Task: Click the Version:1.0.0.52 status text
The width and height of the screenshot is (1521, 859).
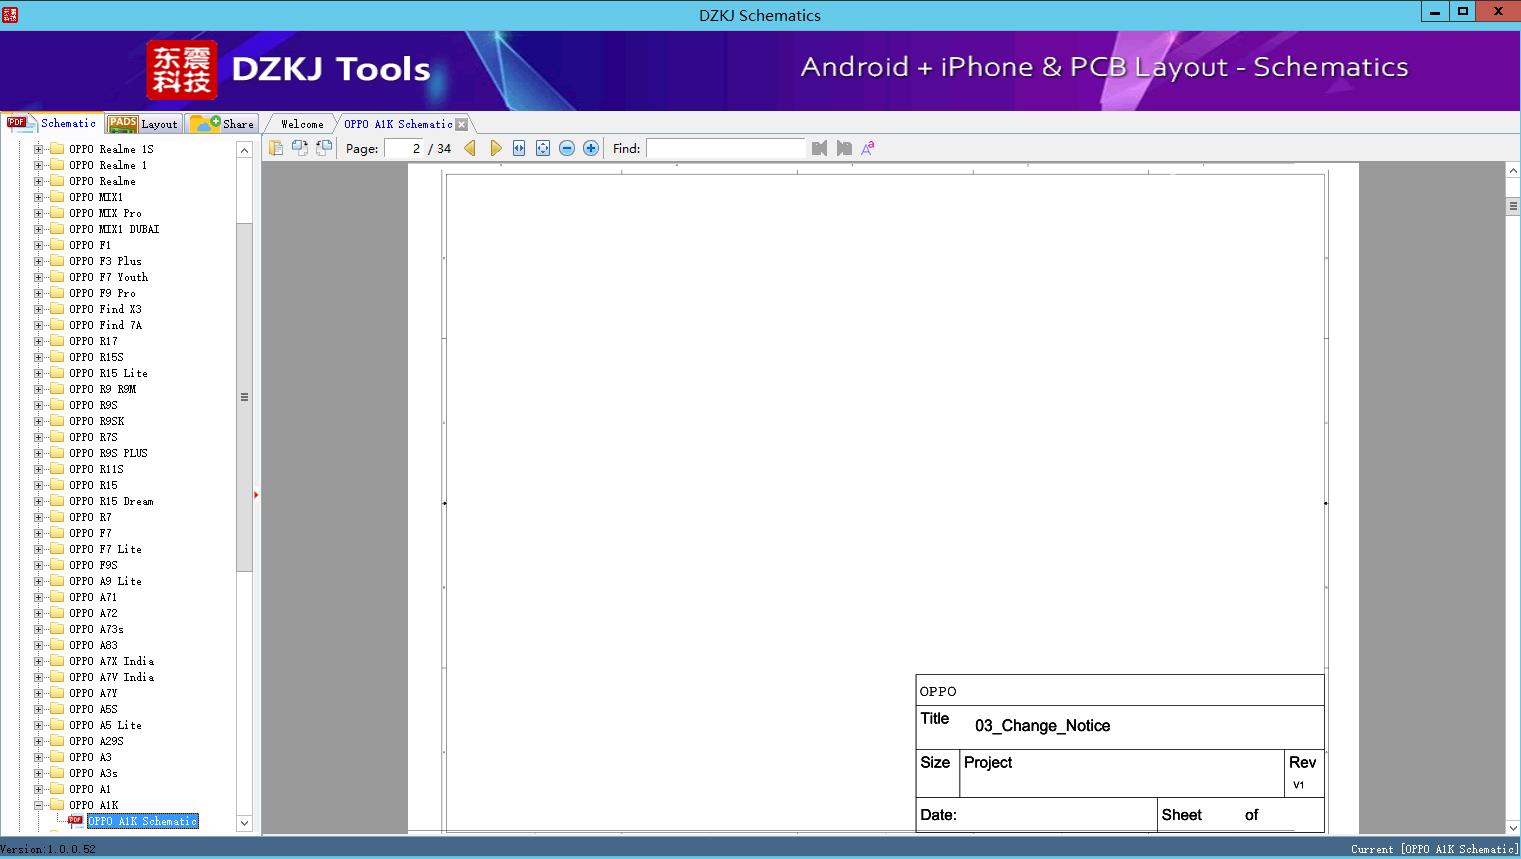Action: click(48, 849)
